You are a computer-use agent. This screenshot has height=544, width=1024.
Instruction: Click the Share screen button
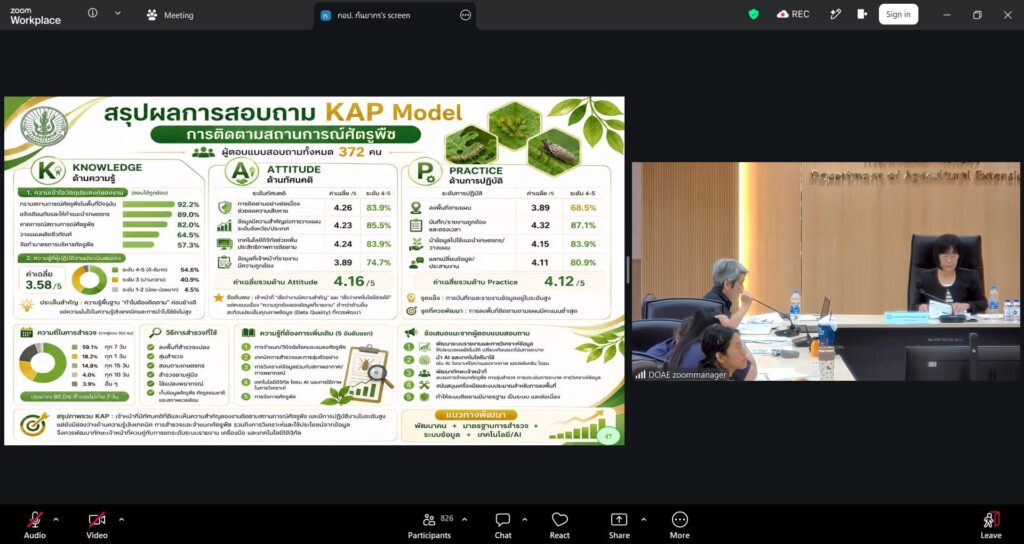coord(619,524)
